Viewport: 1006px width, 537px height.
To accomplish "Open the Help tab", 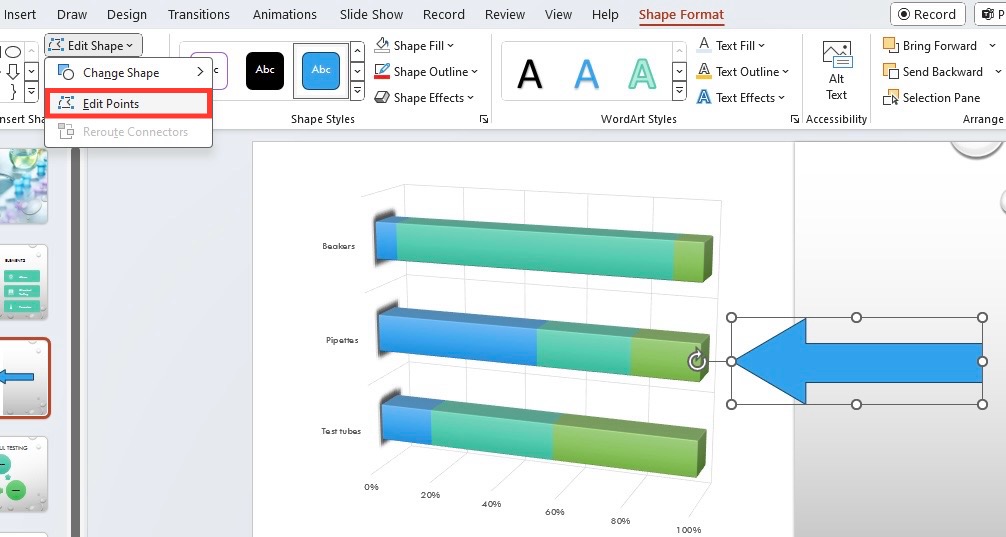I will click(x=605, y=14).
